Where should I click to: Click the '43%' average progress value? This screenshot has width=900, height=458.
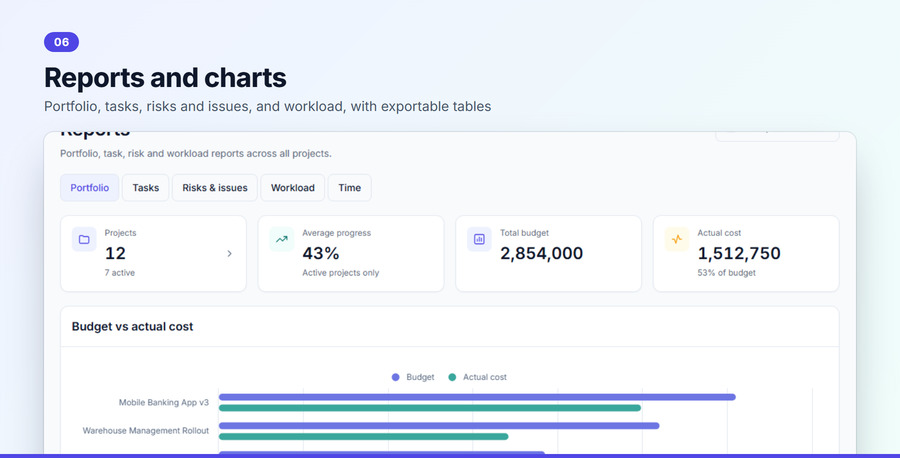click(x=321, y=253)
